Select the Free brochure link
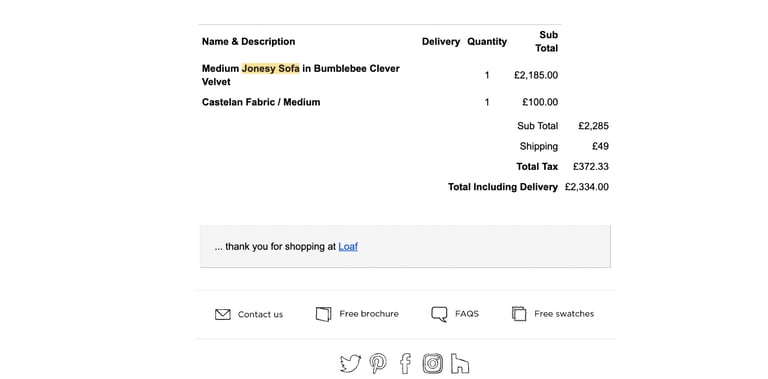Viewport: 768px width, 379px height. (x=369, y=314)
